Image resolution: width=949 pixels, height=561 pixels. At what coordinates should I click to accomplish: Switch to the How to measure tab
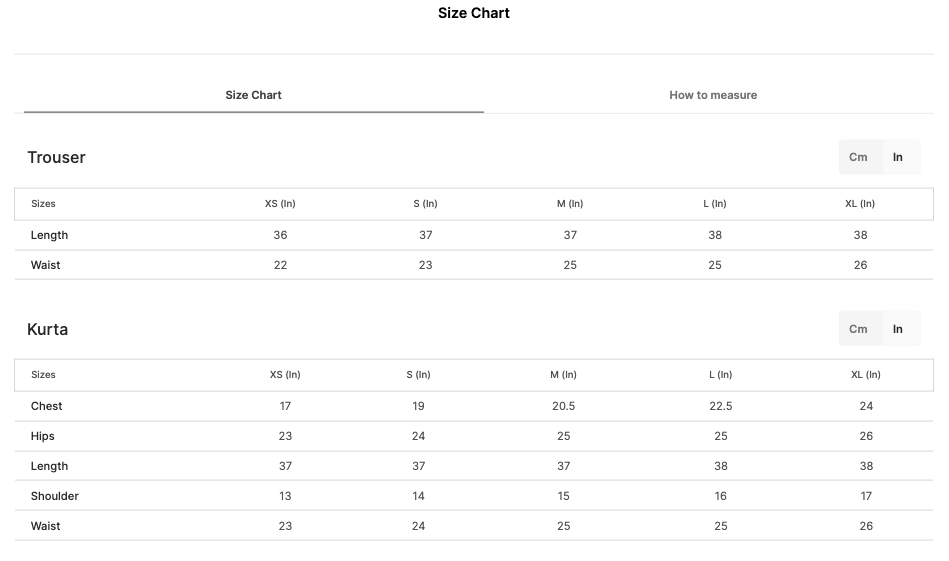(x=713, y=95)
